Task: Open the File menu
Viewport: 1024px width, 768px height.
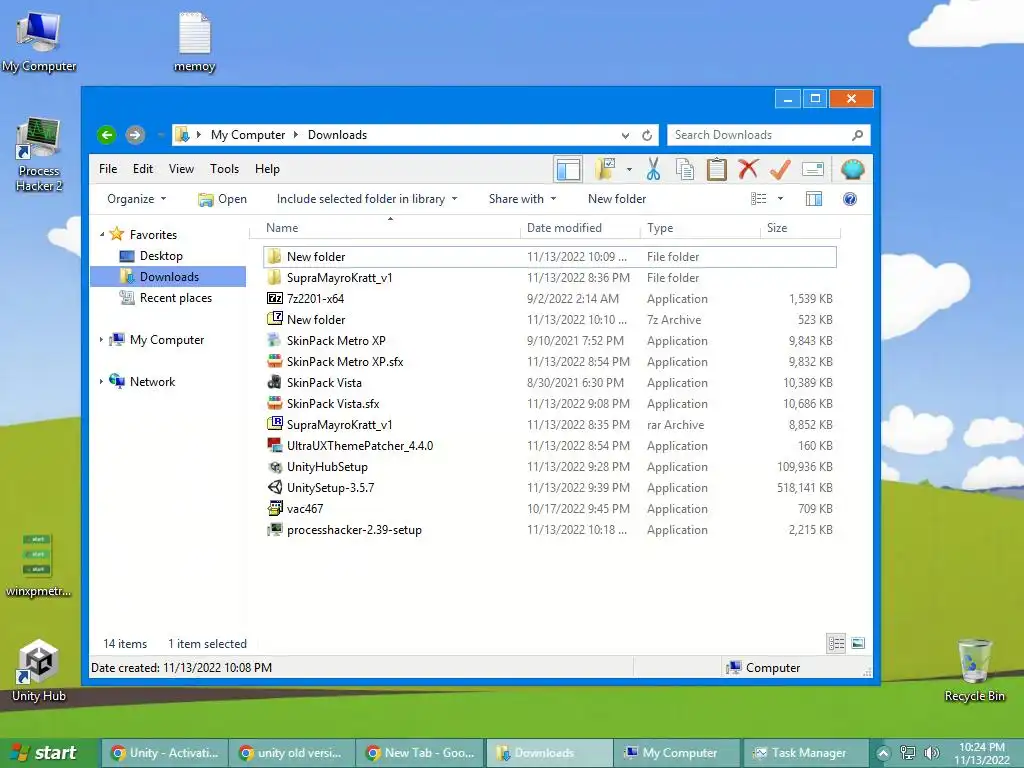Action: click(108, 169)
